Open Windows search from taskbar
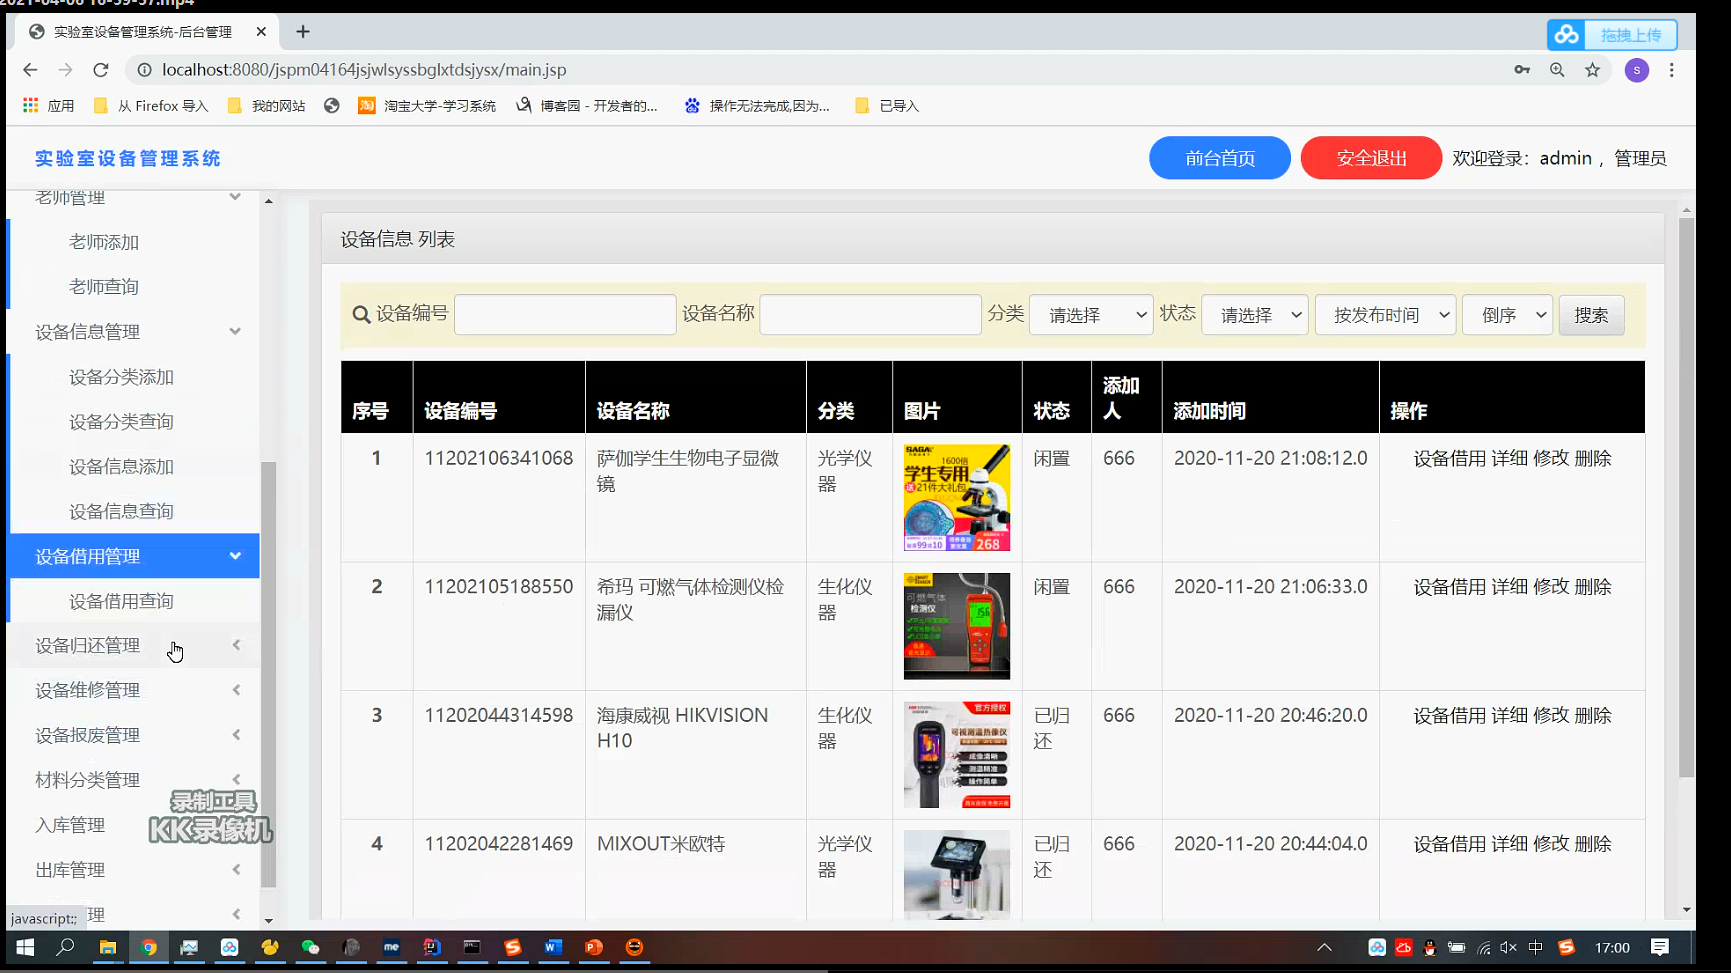This screenshot has height=973, width=1731. coord(65,947)
